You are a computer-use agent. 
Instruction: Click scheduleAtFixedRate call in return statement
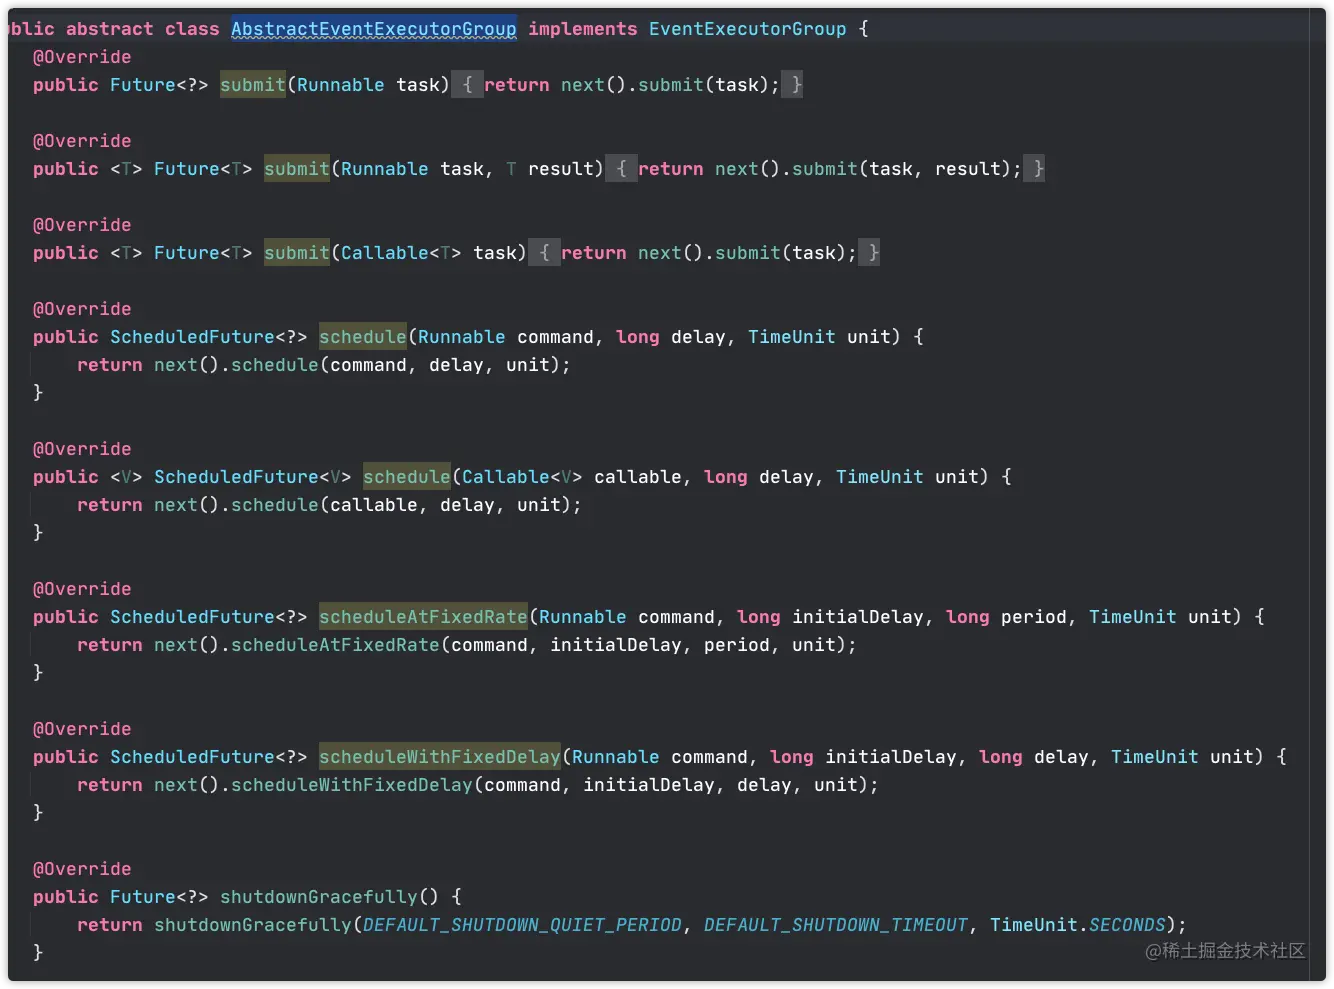click(335, 645)
